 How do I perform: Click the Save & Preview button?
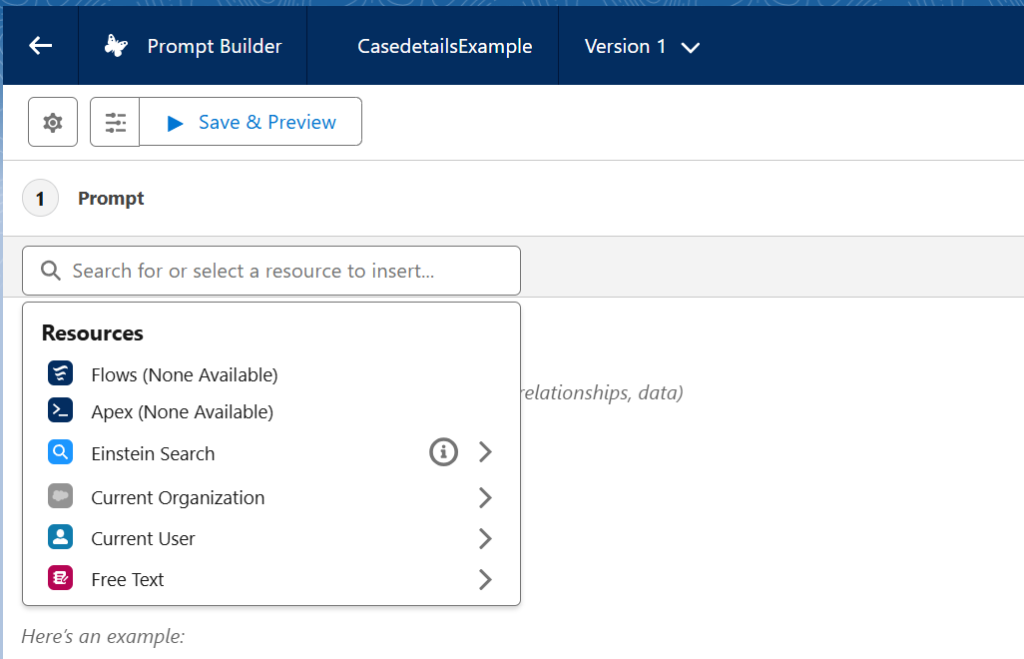pos(251,122)
